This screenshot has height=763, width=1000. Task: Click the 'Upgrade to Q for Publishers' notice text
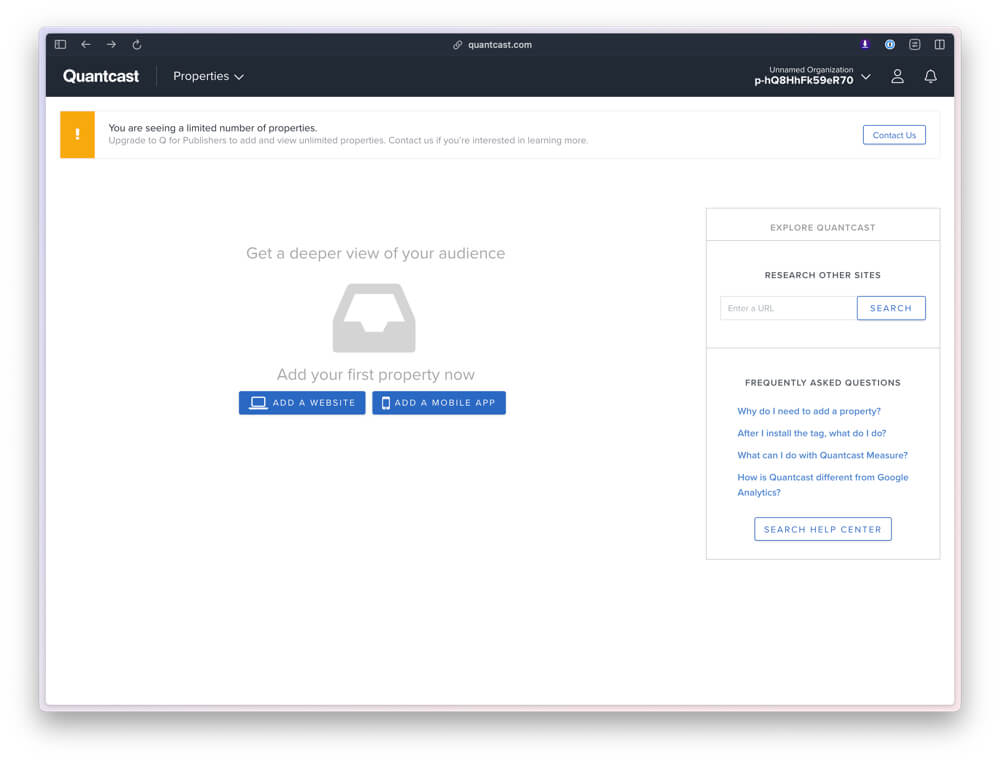tap(348, 140)
